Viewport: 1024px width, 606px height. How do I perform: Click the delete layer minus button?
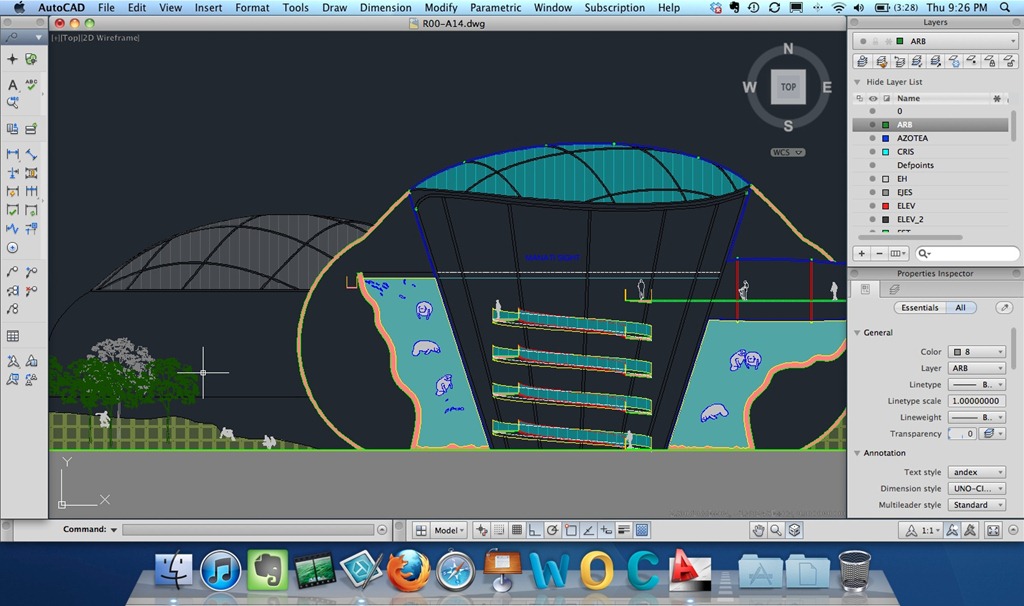pyautogui.click(x=879, y=254)
